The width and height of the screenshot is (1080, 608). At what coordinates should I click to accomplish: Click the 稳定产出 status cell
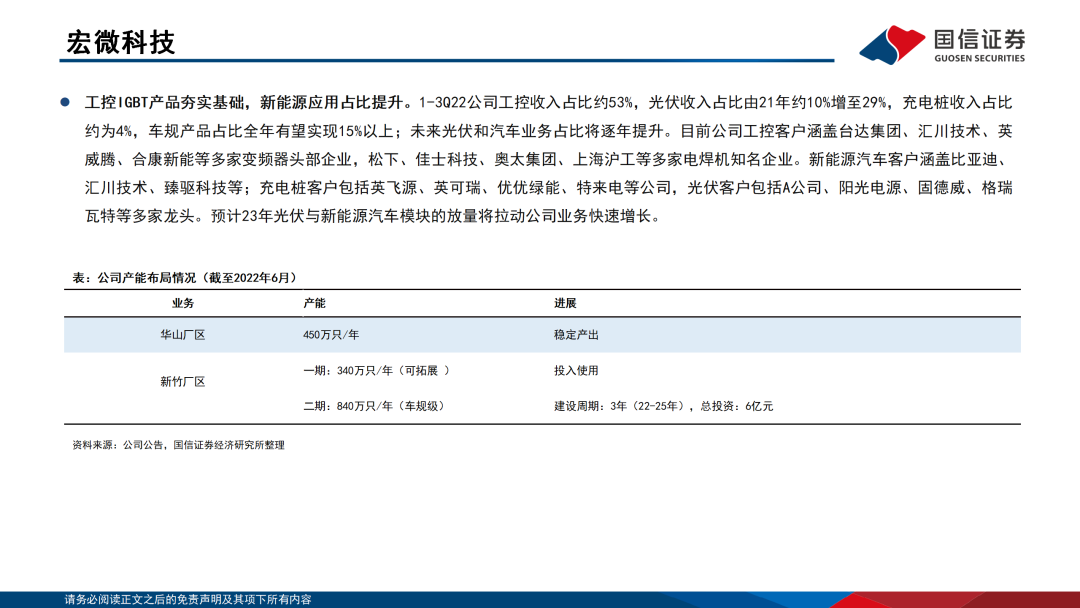(x=576, y=335)
